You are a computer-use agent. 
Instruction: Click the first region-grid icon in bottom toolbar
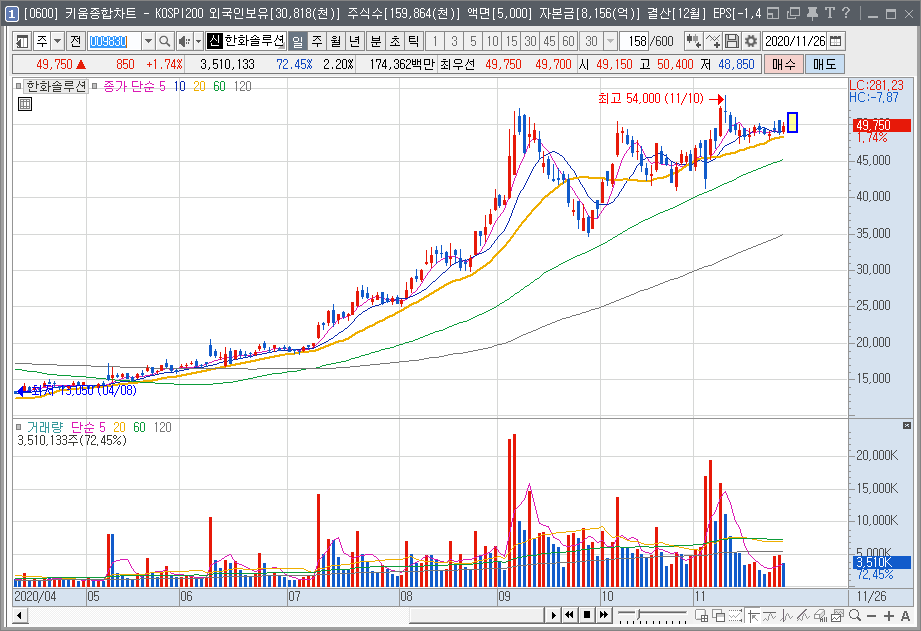[x=701, y=615]
